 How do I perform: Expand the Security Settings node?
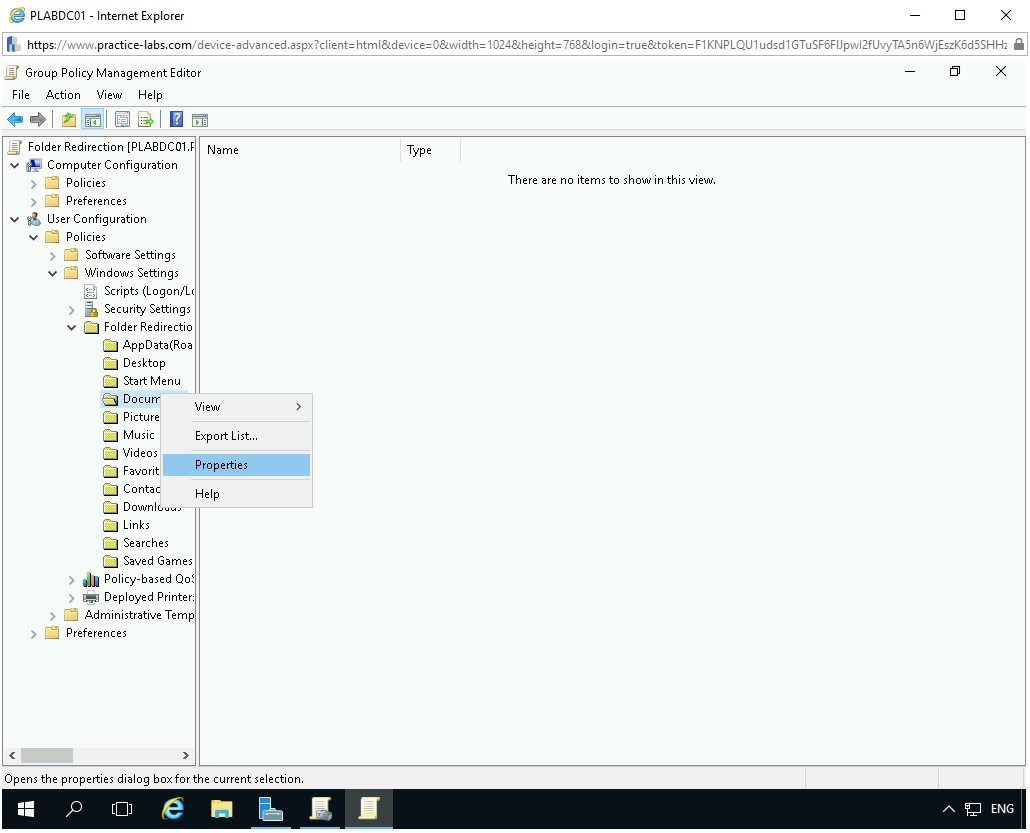click(72, 309)
